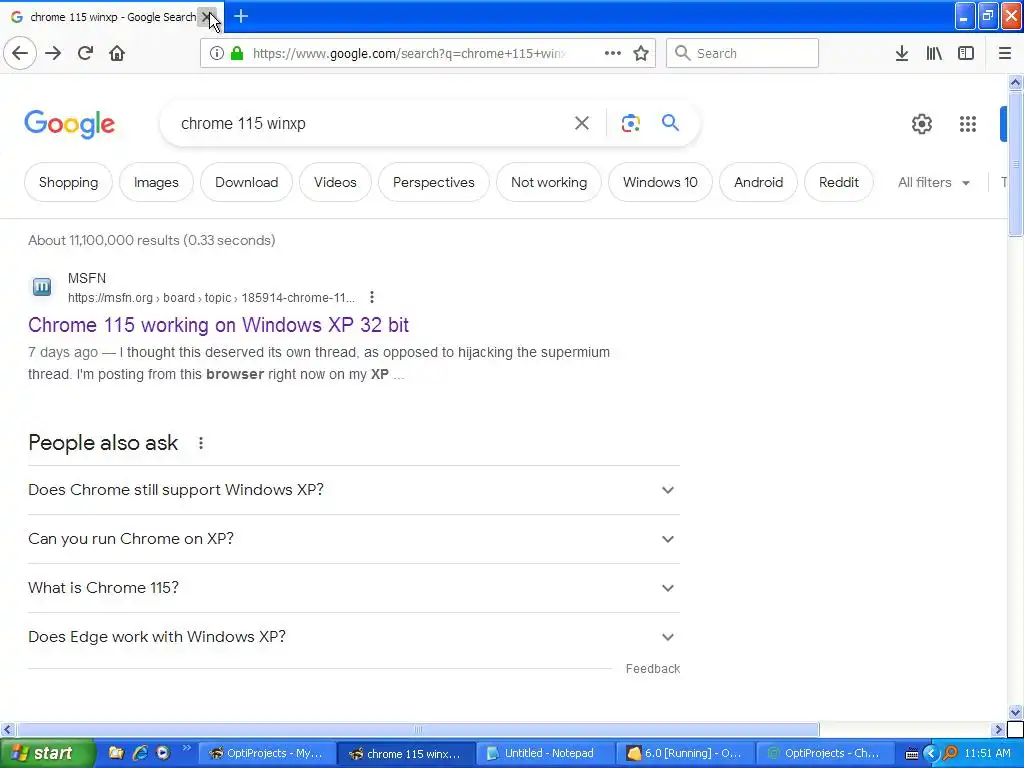1024x768 pixels.
Task: Open the Downloads arrow in toolbar
Action: (x=902, y=53)
